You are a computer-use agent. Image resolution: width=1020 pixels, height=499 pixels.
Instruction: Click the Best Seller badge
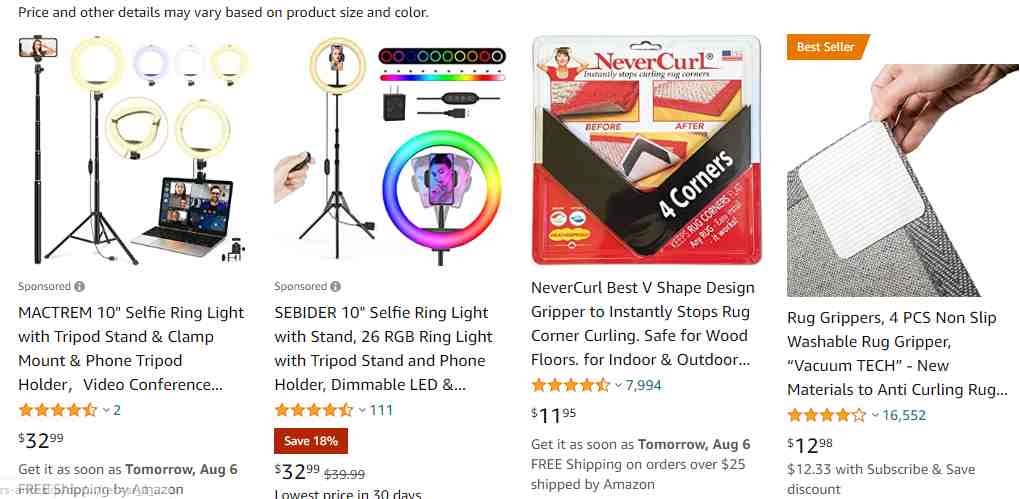tap(827, 47)
